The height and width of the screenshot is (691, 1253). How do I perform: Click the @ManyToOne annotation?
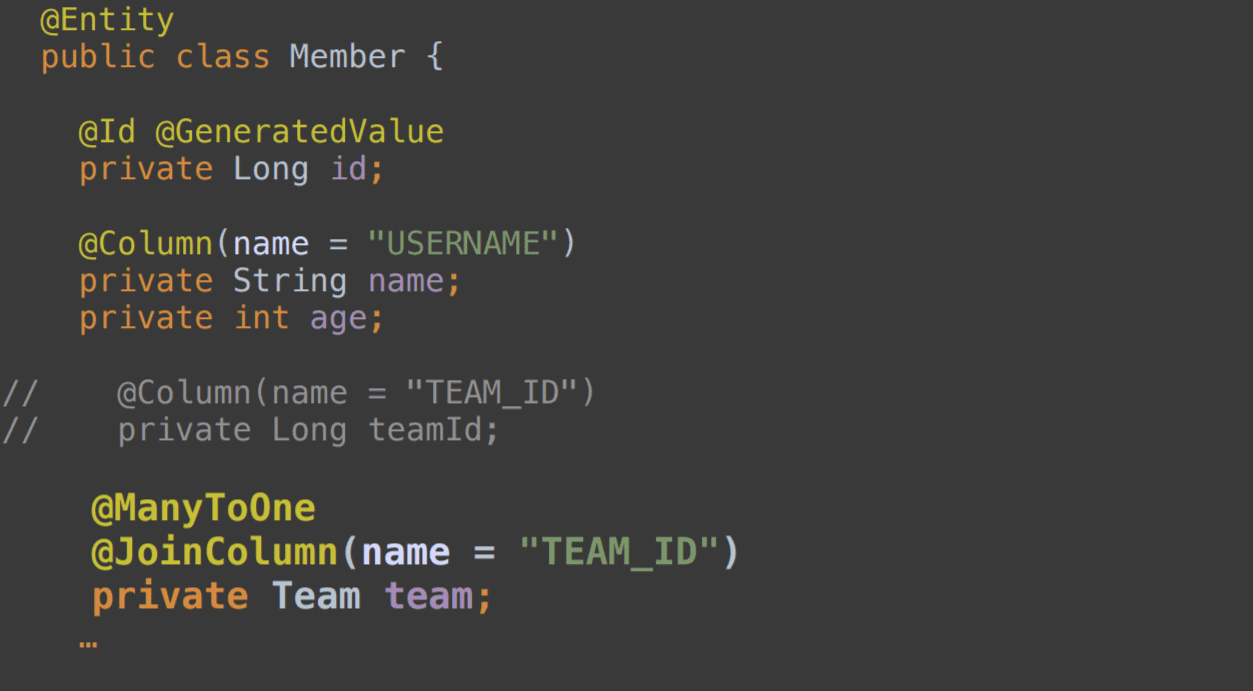click(x=203, y=508)
